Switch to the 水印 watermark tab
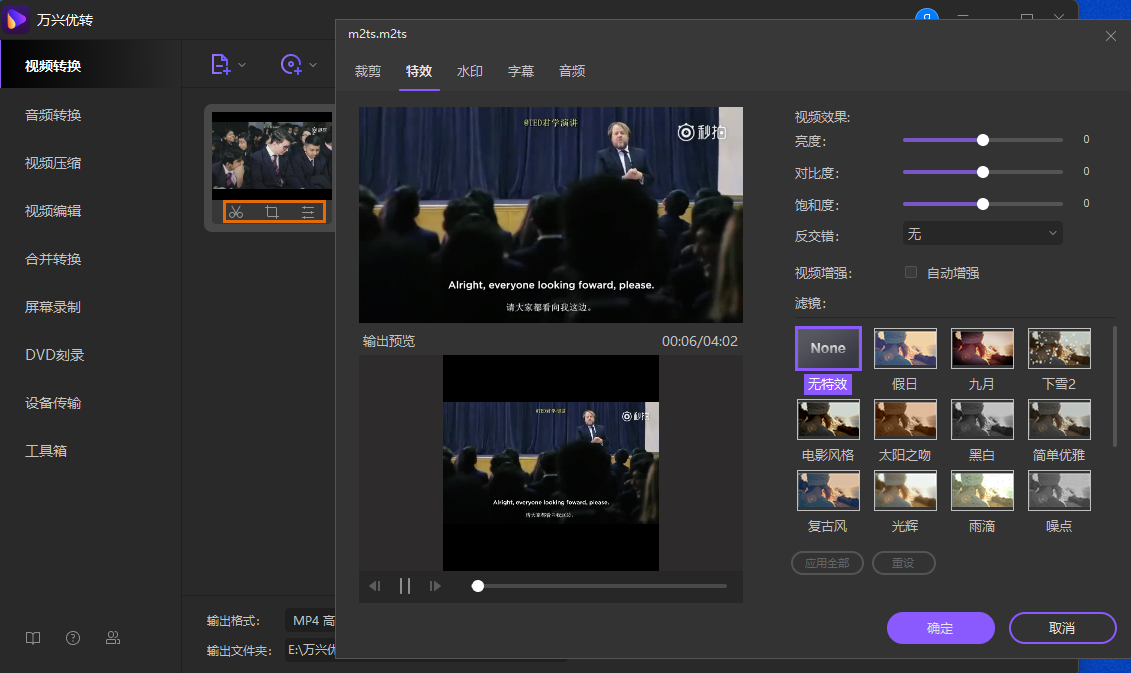Screen dimensions: 1131x673 [x=470, y=71]
